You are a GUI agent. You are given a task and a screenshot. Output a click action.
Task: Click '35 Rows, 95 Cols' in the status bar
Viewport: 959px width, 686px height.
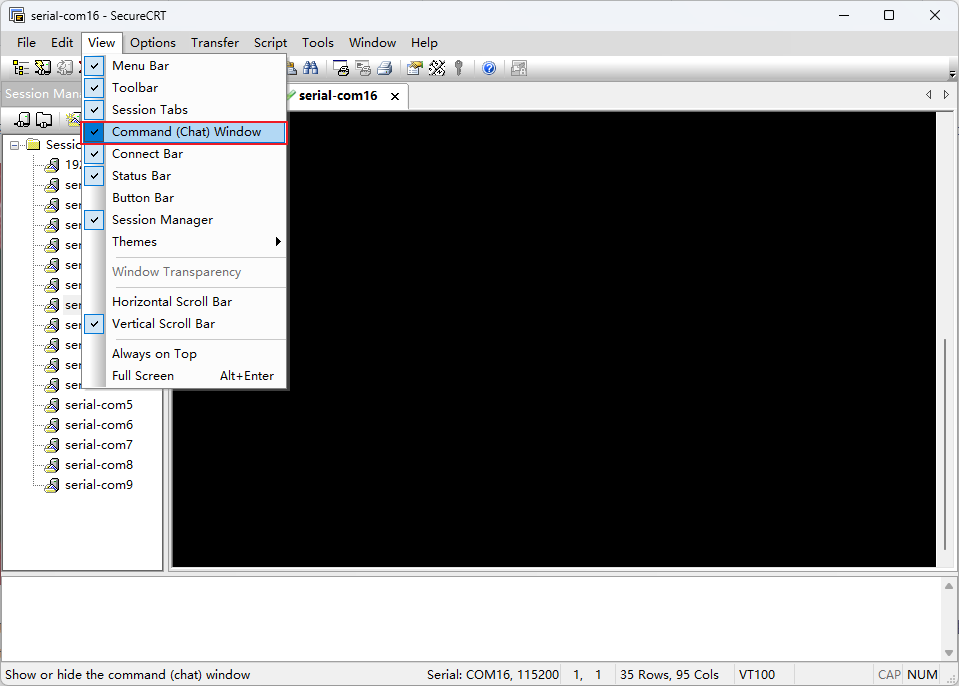click(669, 674)
